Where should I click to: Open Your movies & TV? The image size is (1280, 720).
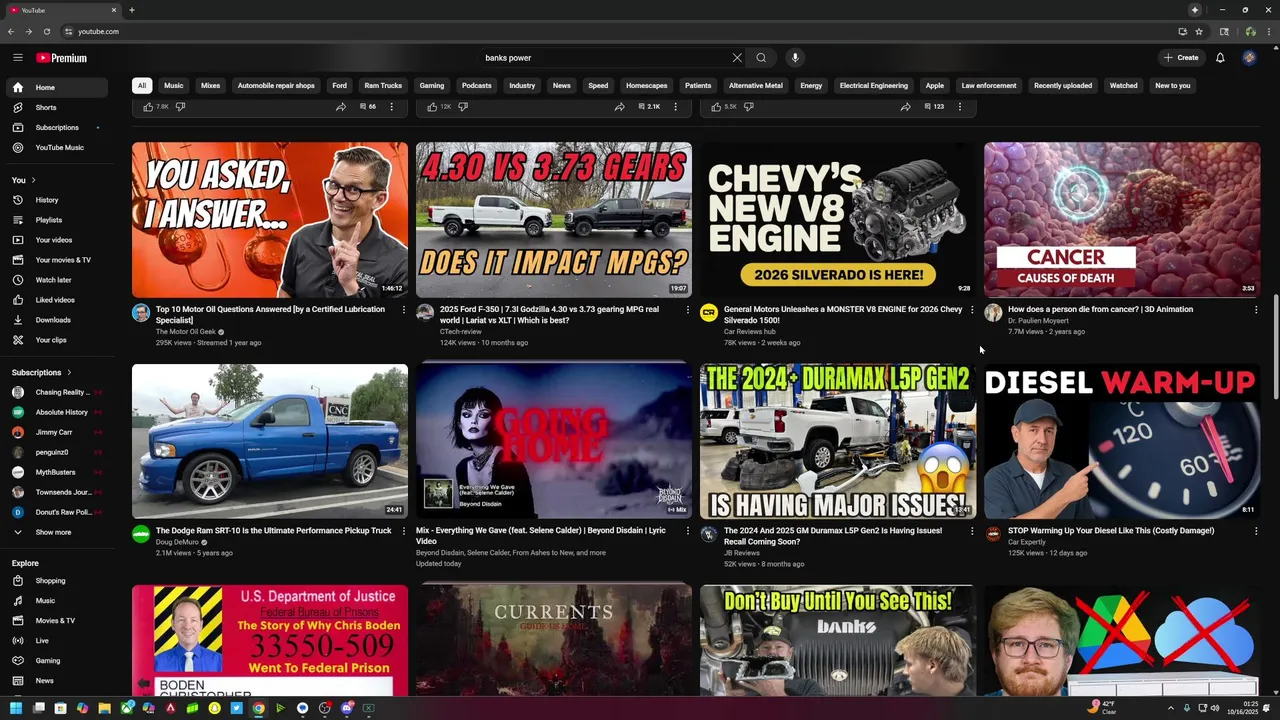click(x=56, y=260)
